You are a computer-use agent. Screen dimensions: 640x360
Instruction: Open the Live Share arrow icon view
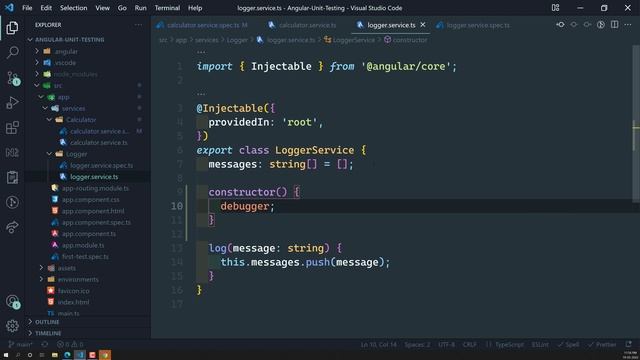[x=12, y=227]
